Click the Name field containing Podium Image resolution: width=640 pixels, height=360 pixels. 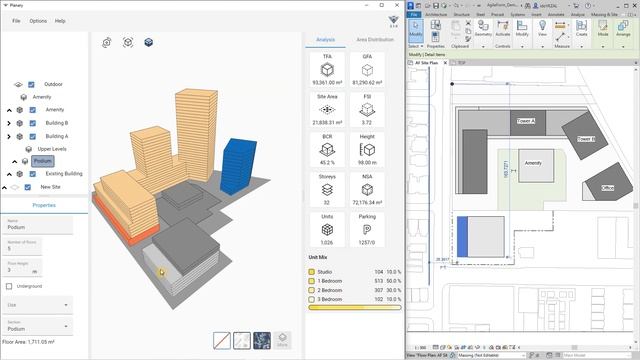tap(38, 225)
